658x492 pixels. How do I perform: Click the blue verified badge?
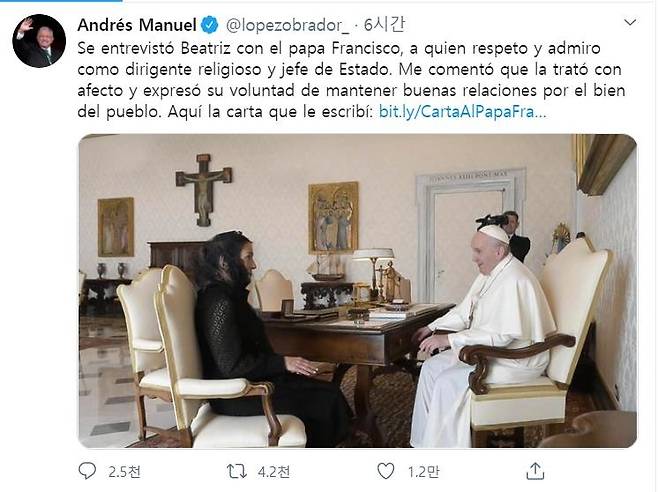(x=207, y=24)
